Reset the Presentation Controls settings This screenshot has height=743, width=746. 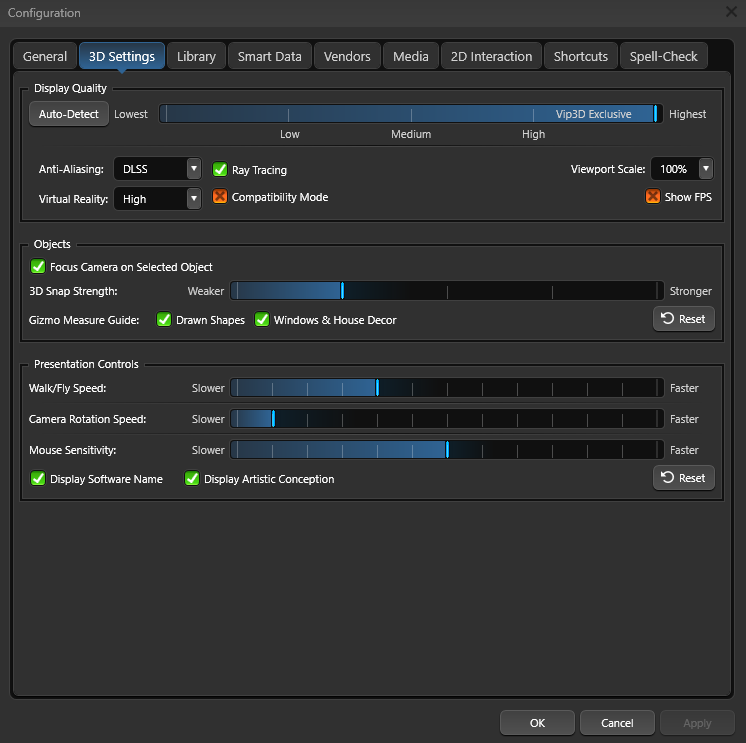[x=683, y=478]
